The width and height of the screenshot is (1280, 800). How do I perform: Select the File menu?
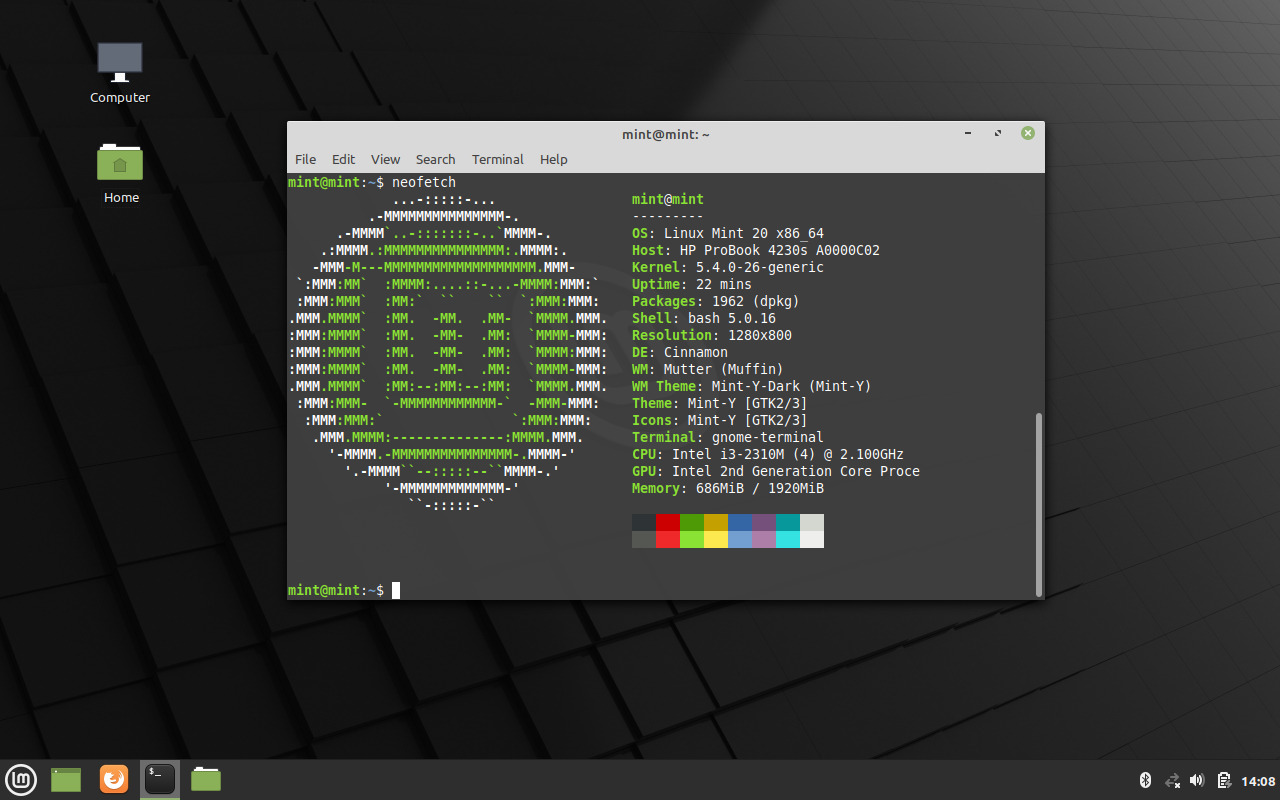[305, 159]
